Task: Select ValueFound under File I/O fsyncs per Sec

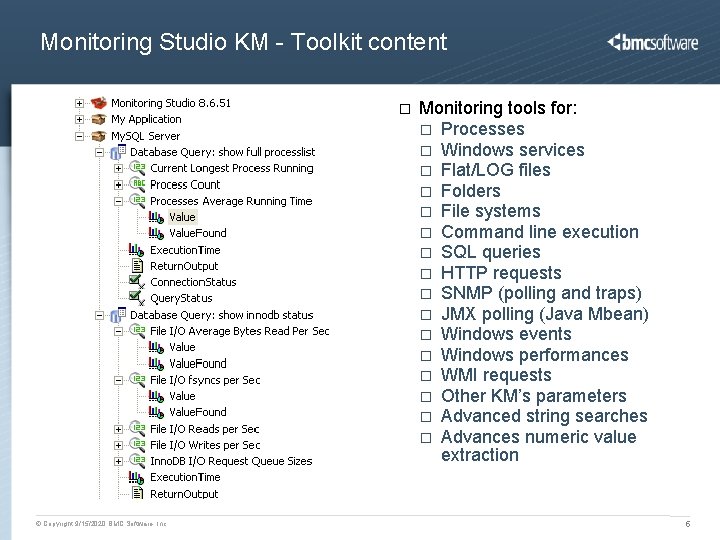Action: coord(197,412)
